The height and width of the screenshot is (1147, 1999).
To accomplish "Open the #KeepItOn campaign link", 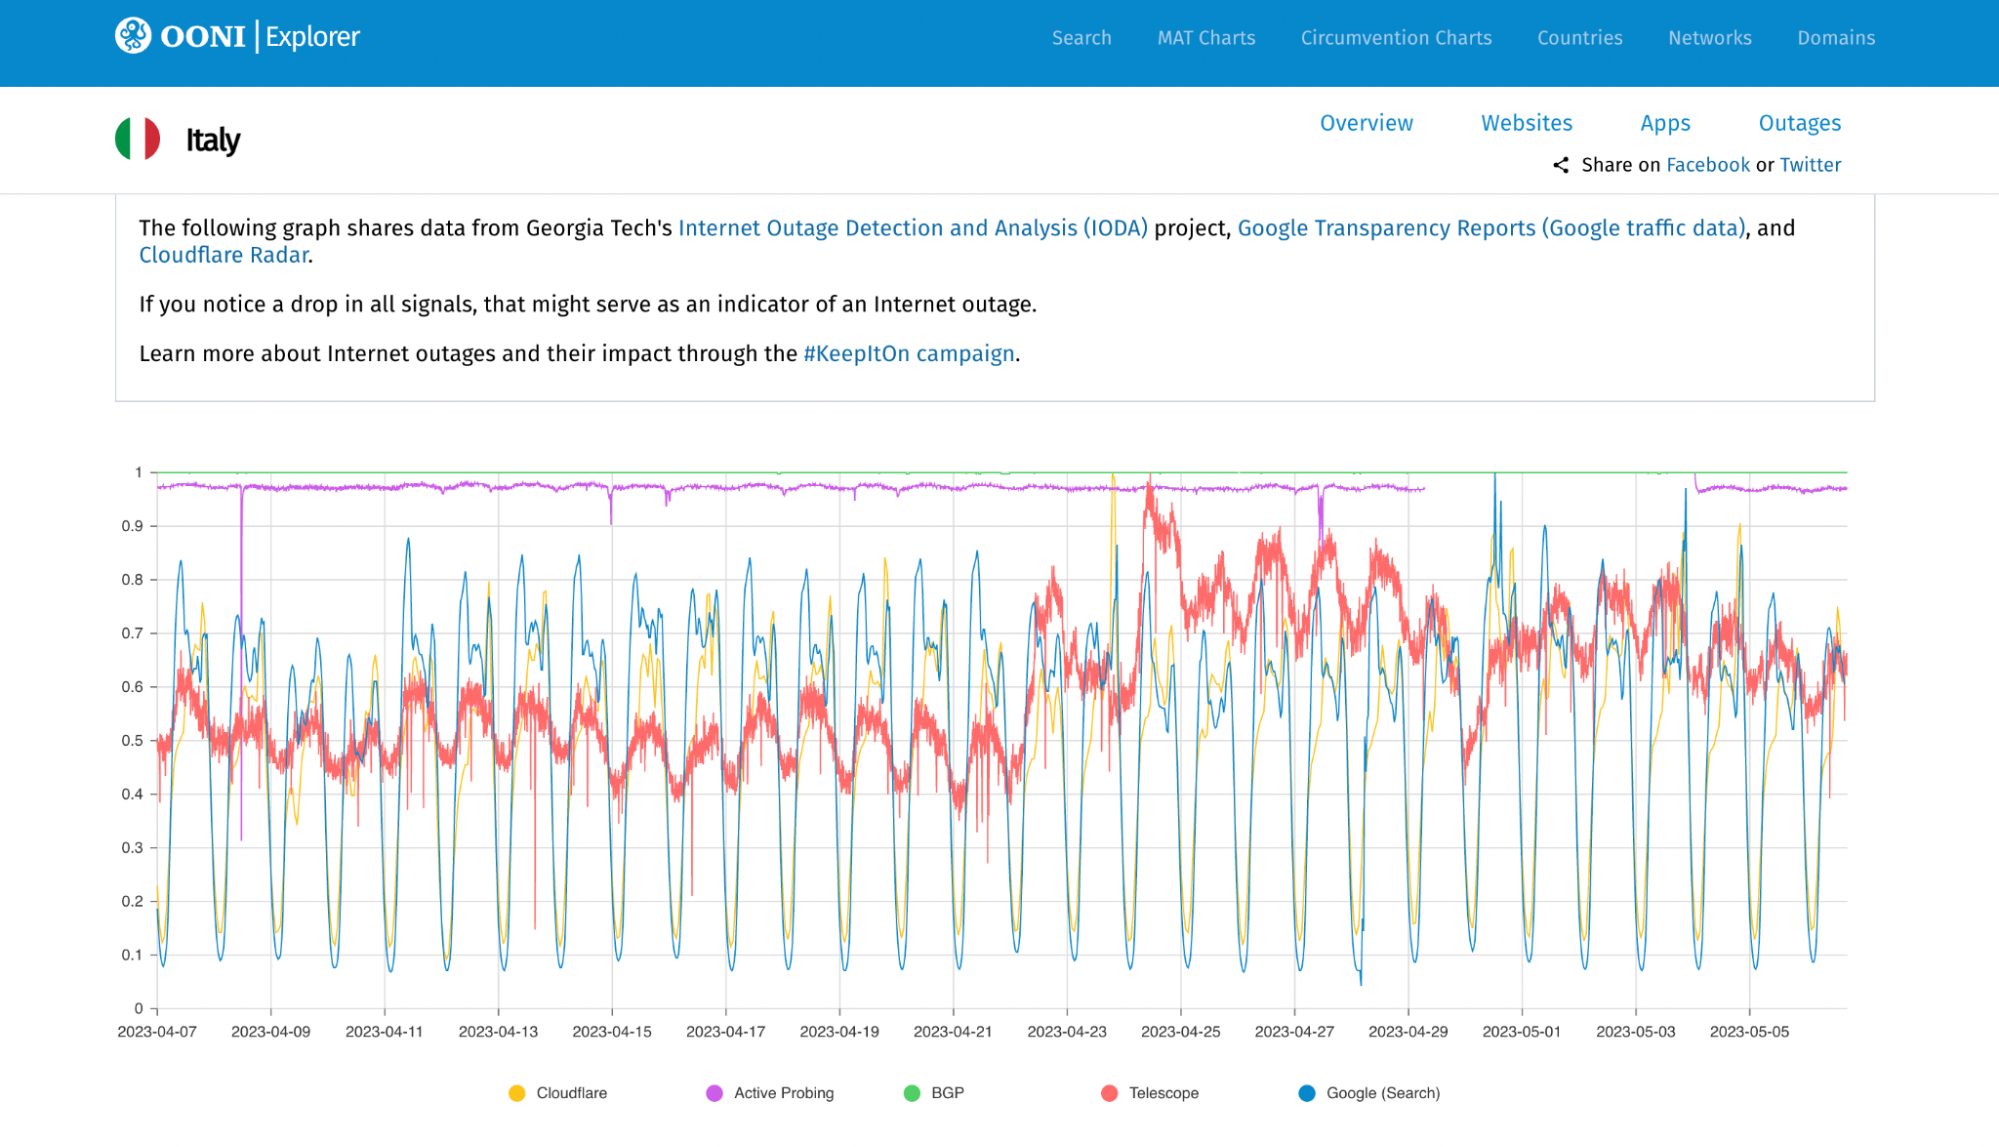I will 909,354.
